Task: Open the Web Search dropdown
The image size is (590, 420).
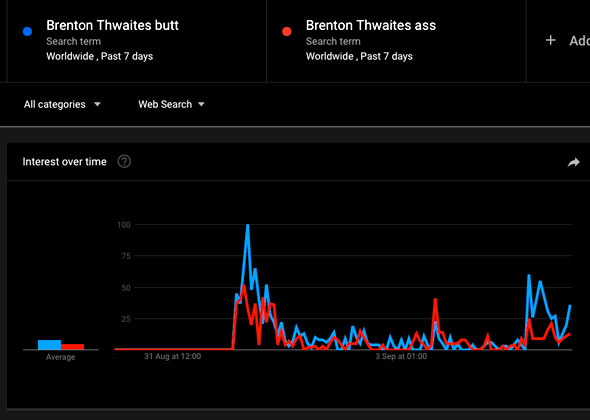Action: click(171, 104)
